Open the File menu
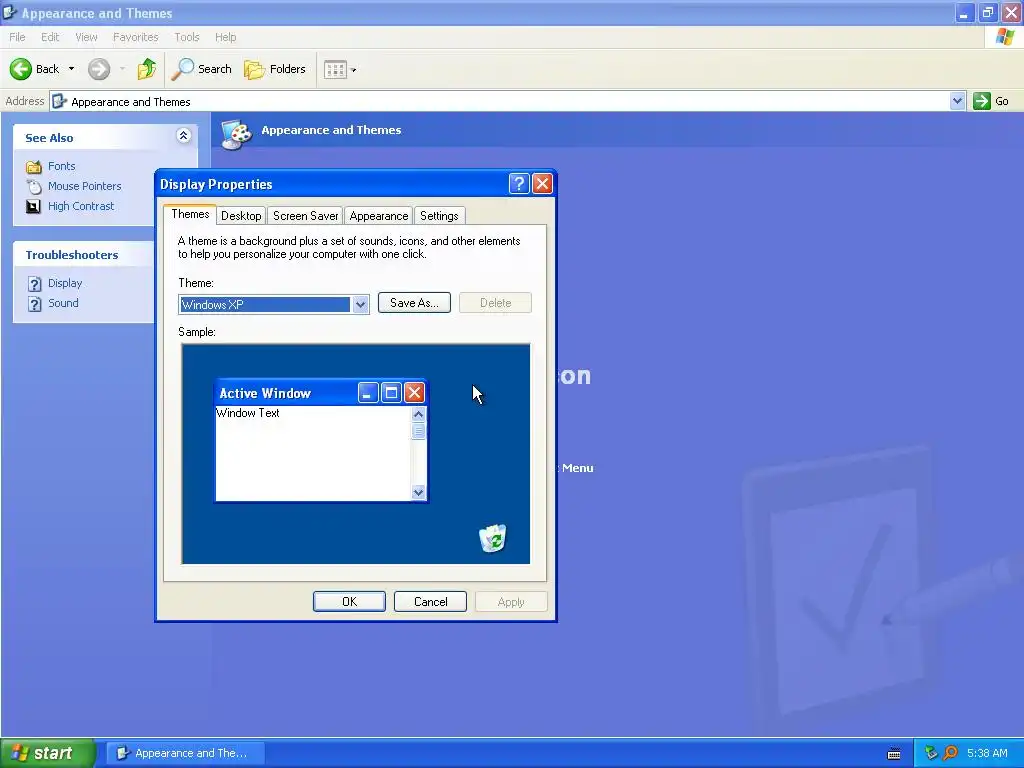Screen dimensions: 1024x768 (18, 37)
